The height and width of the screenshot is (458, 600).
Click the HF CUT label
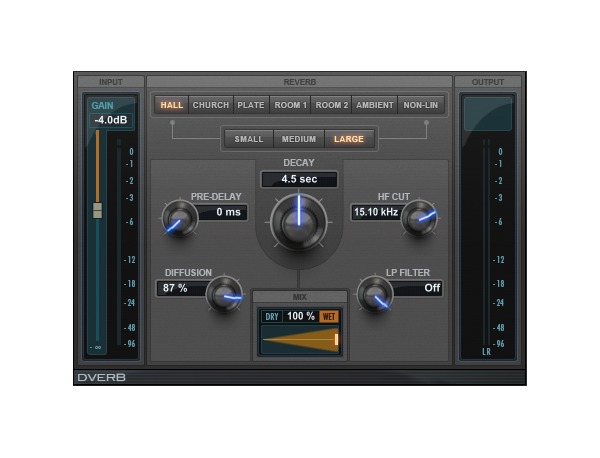click(x=394, y=197)
